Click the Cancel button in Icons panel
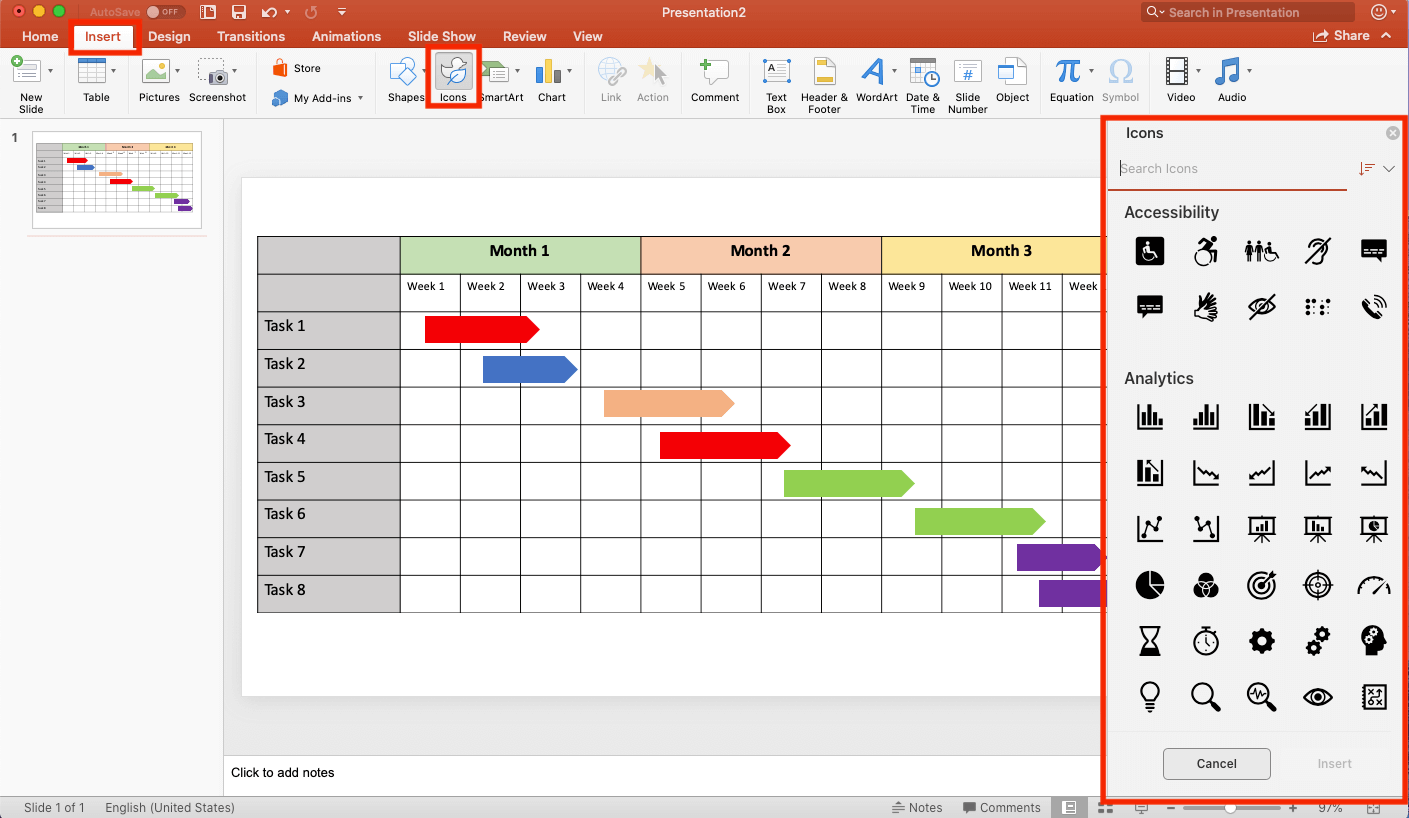This screenshot has width=1409, height=818. 1216,764
